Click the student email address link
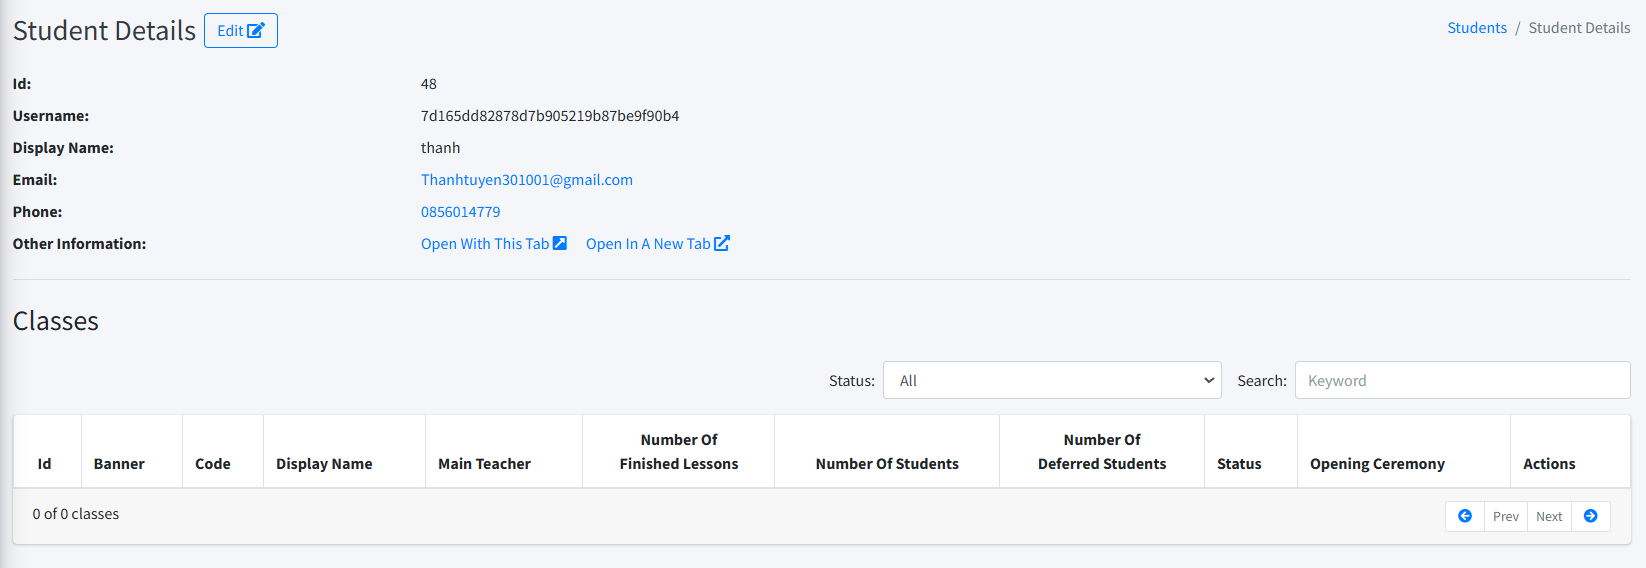This screenshot has width=1646, height=568. point(527,180)
